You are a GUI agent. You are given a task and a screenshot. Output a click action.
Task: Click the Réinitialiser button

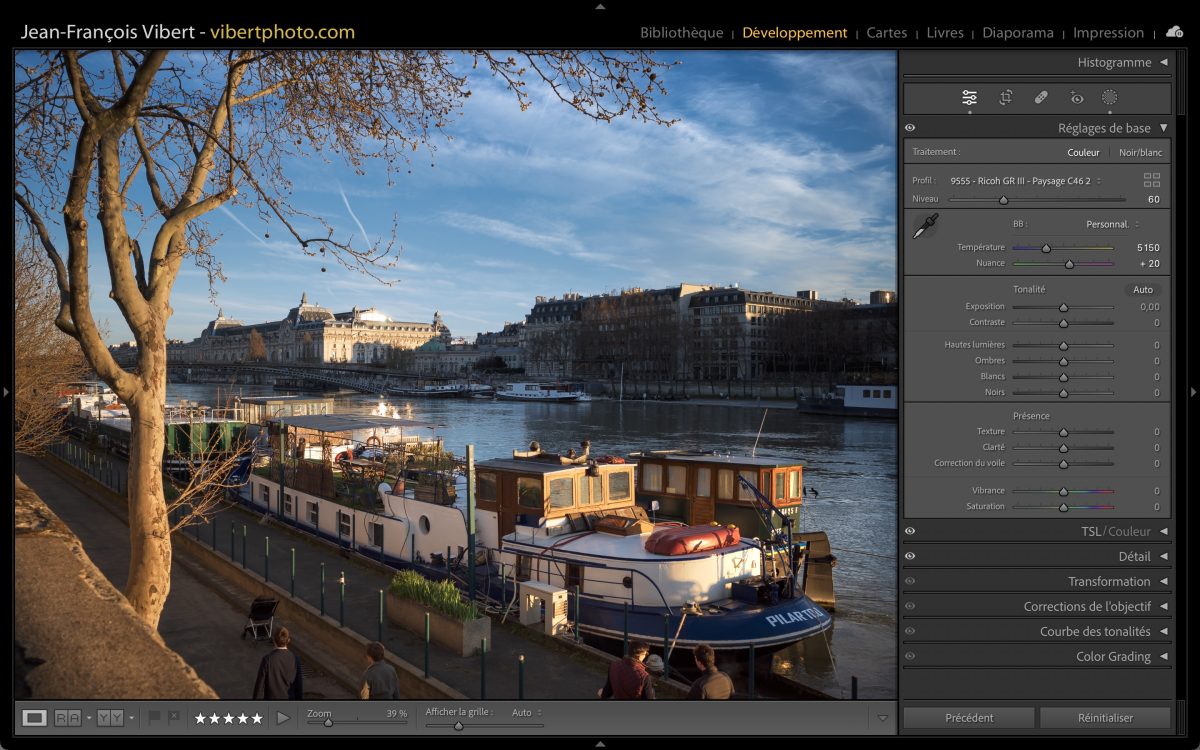point(1105,718)
